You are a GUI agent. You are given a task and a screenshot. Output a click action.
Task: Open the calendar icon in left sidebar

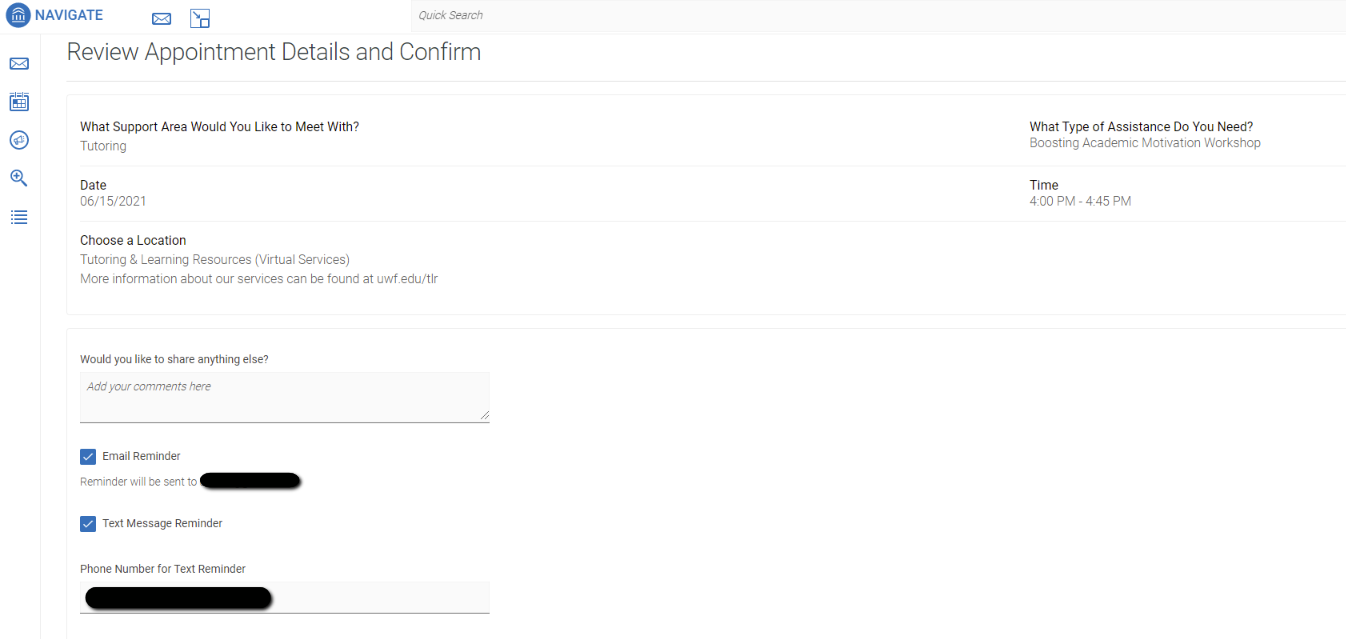pyautogui.click(x=19, y=102)
